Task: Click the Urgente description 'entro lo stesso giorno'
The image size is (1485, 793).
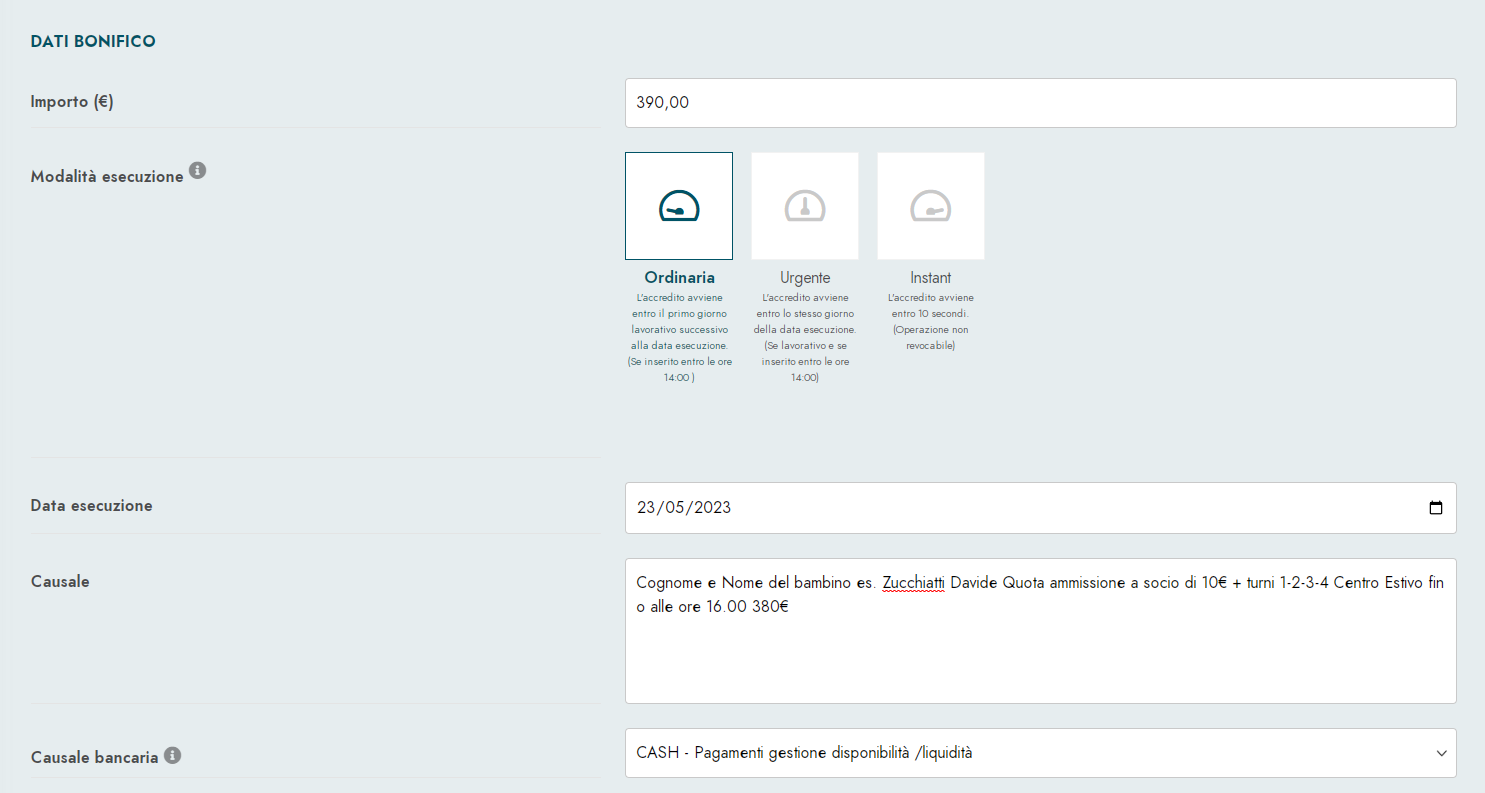Action: point(805,313)
